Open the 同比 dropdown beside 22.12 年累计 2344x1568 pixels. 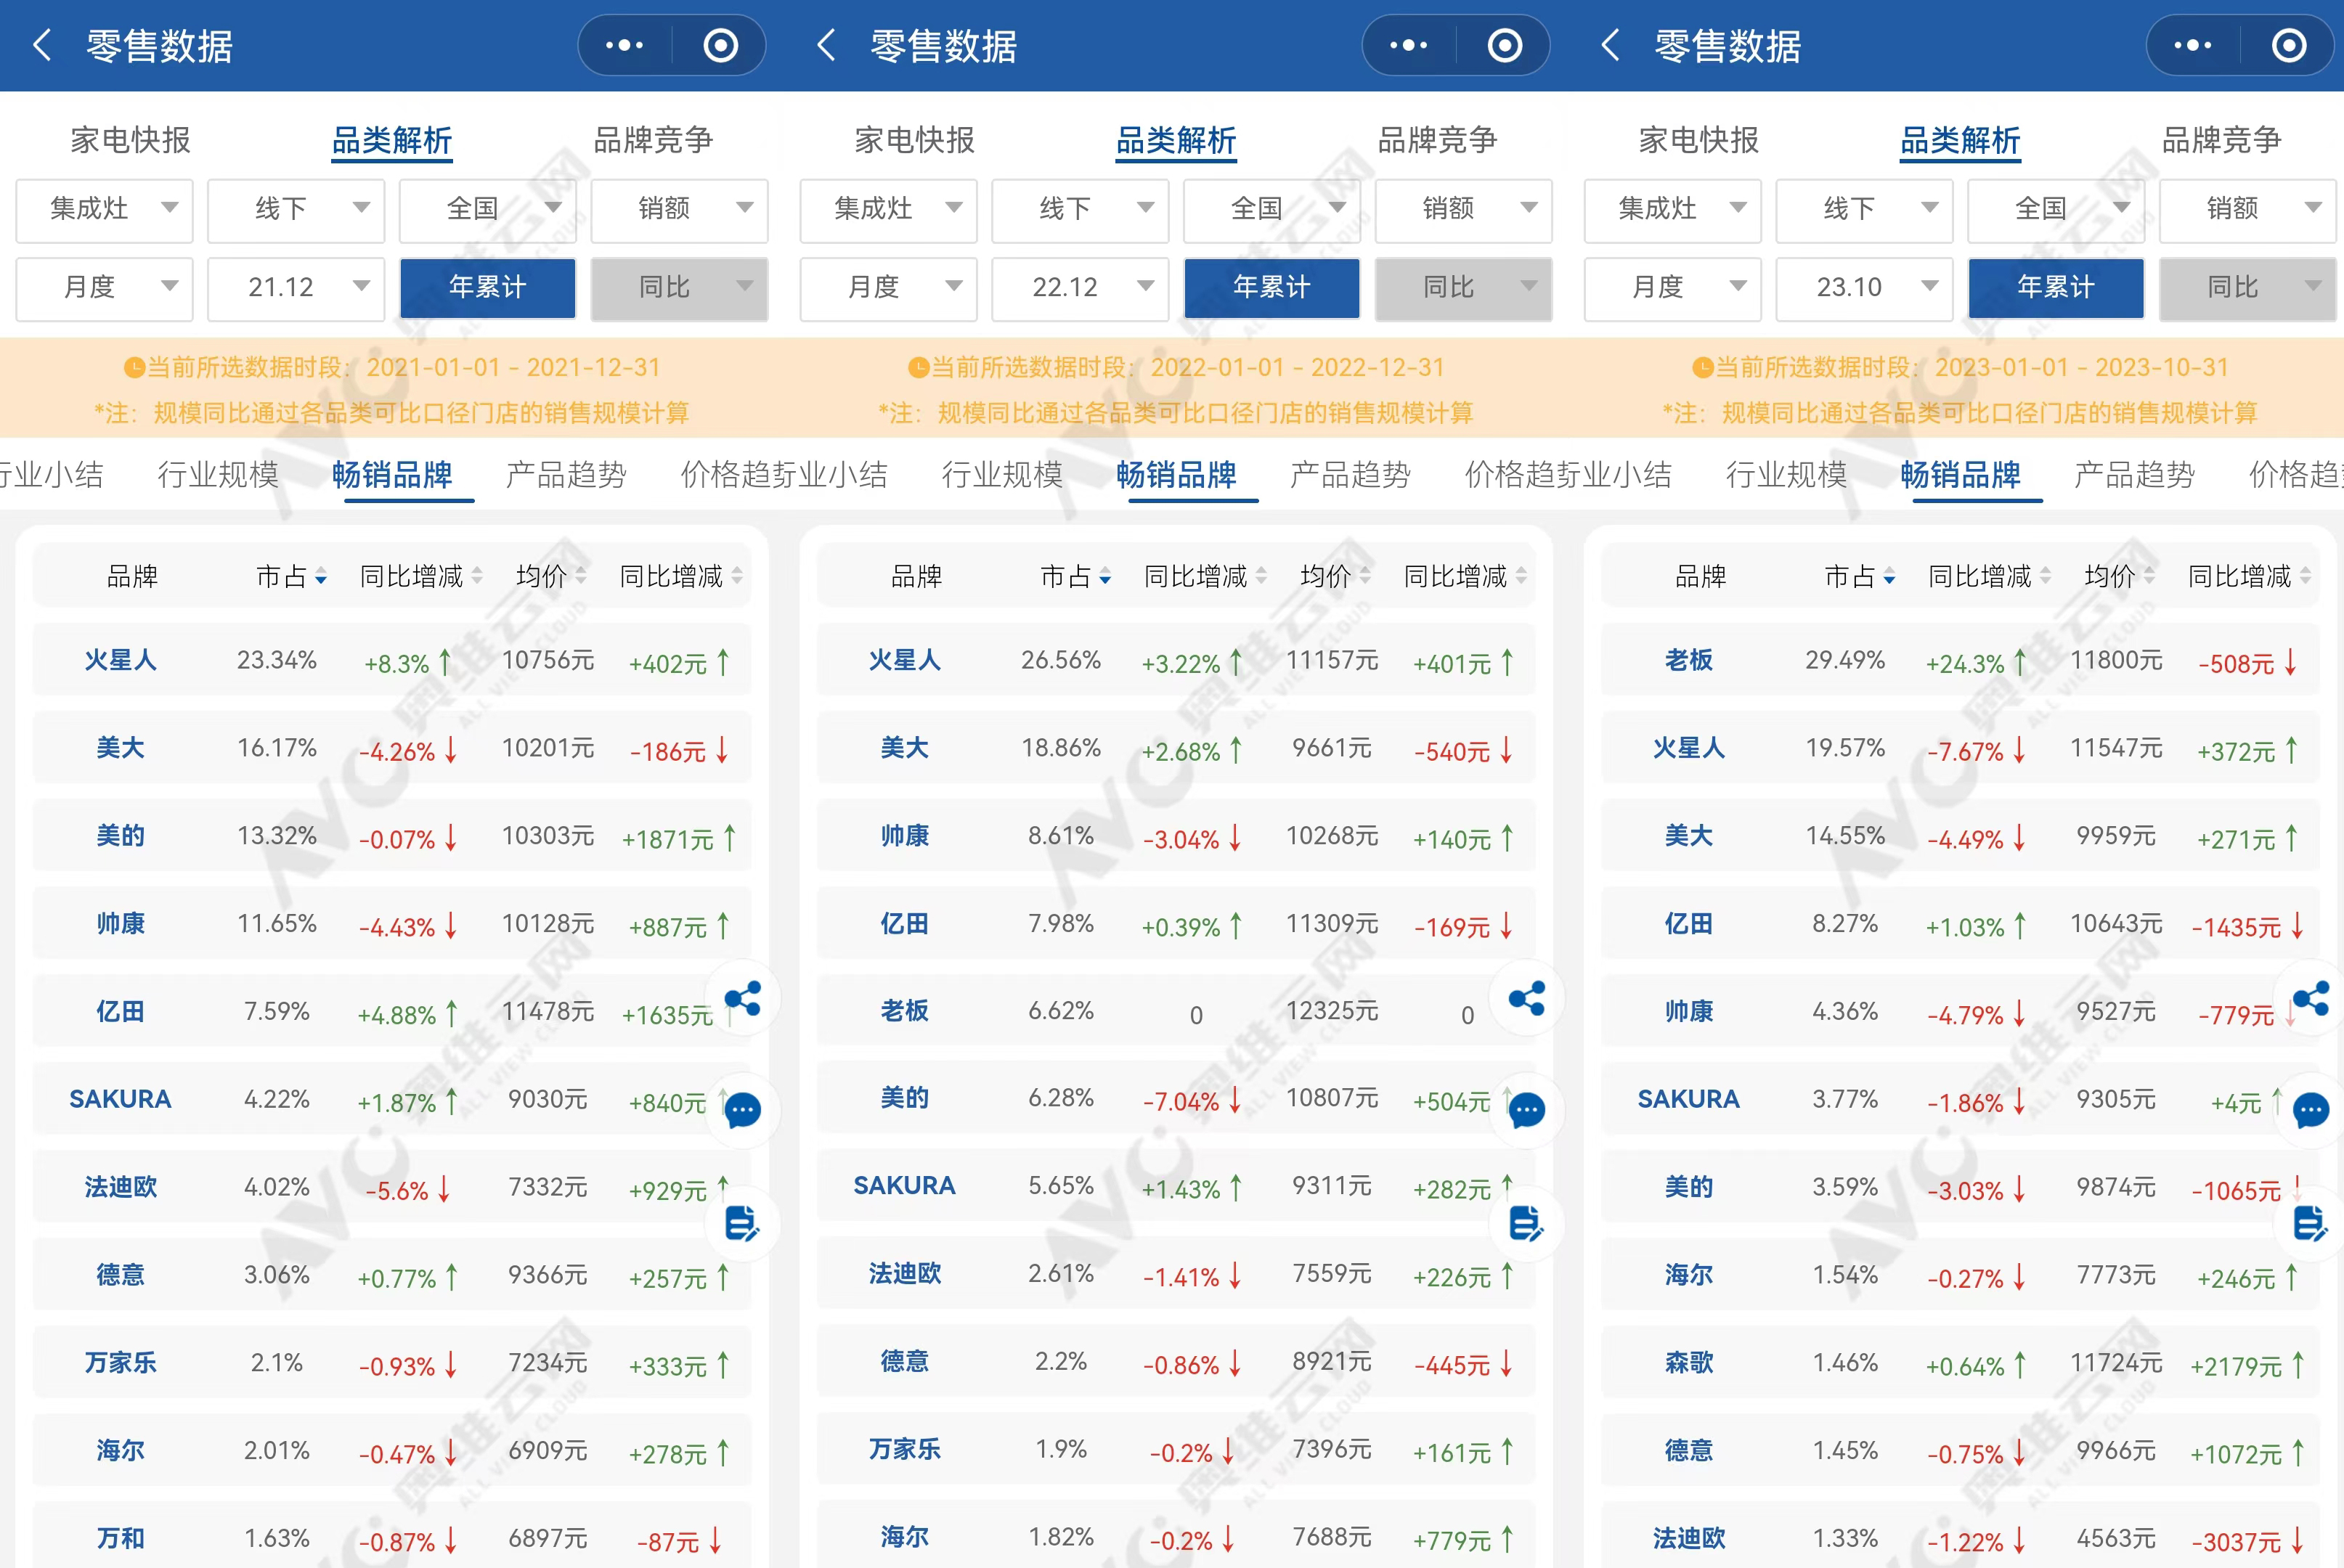pyautogui.click(x=1463, y=288)
